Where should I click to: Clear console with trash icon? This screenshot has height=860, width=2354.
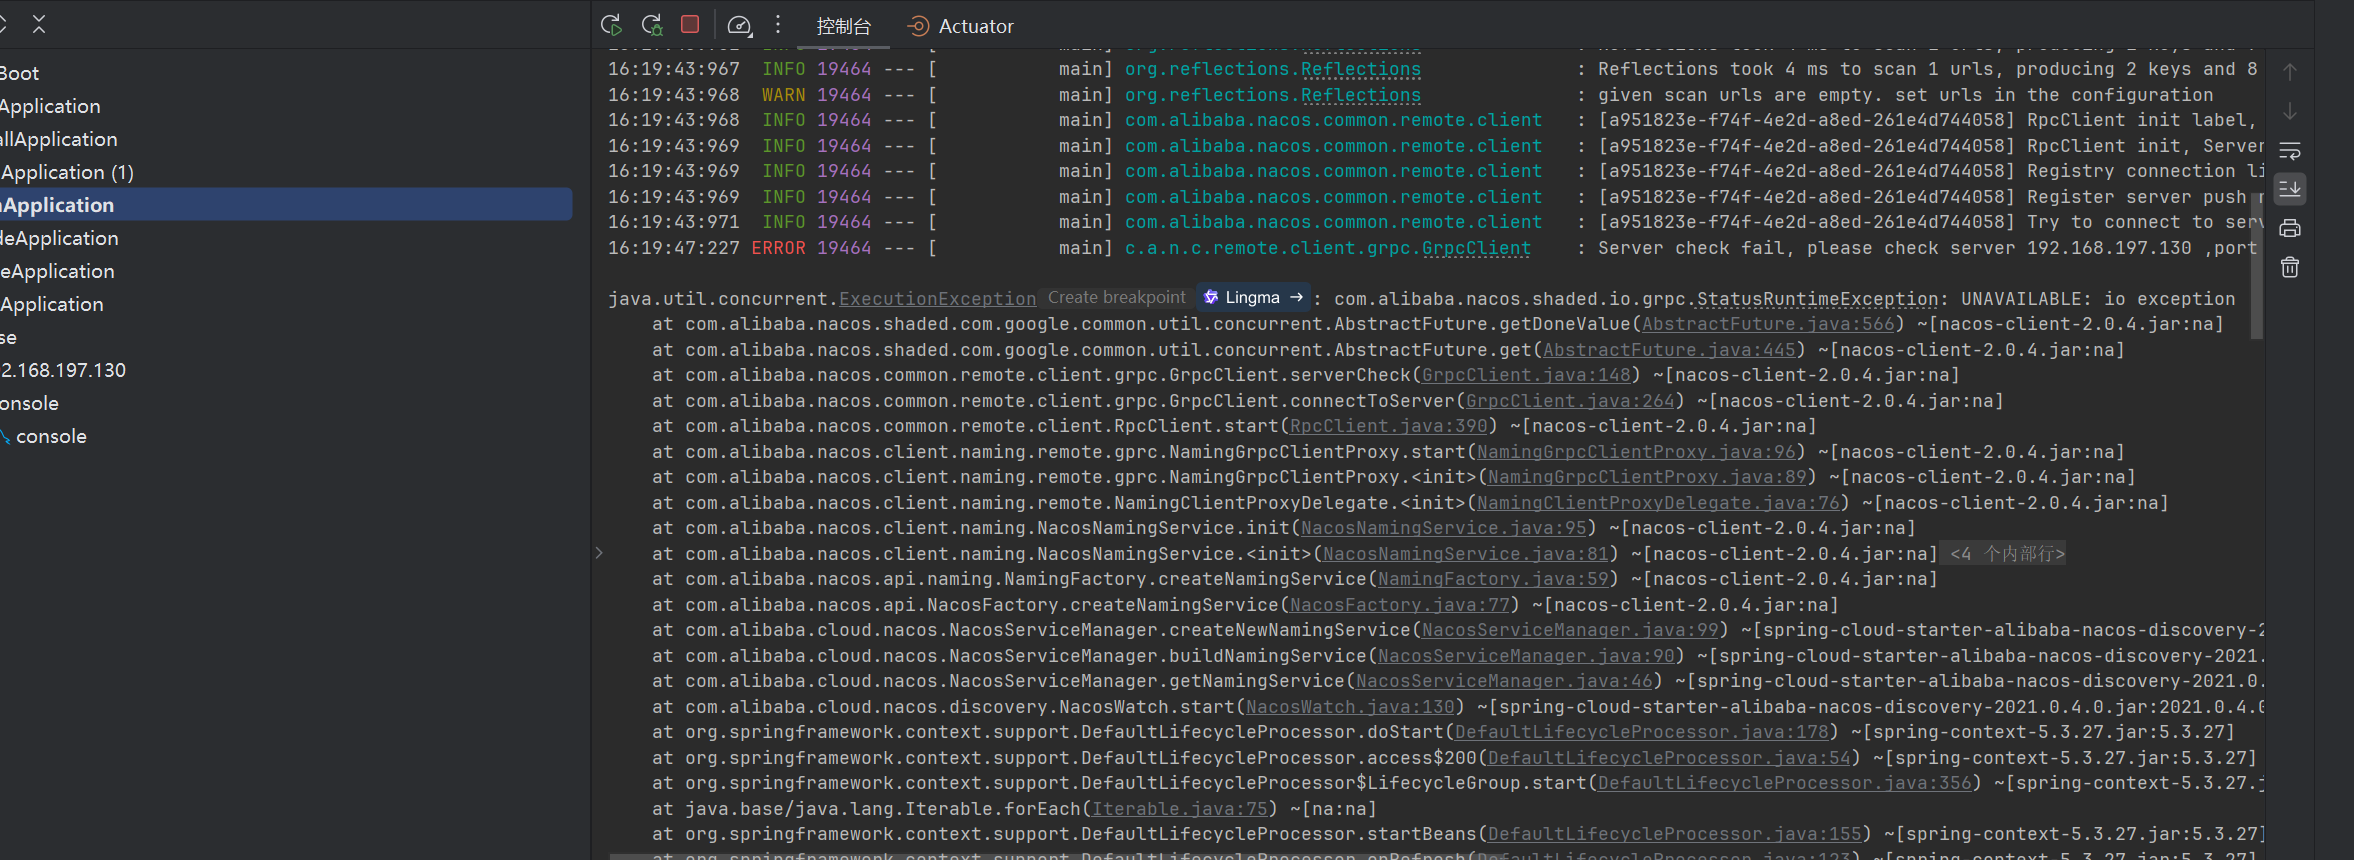coord(2290,267)
